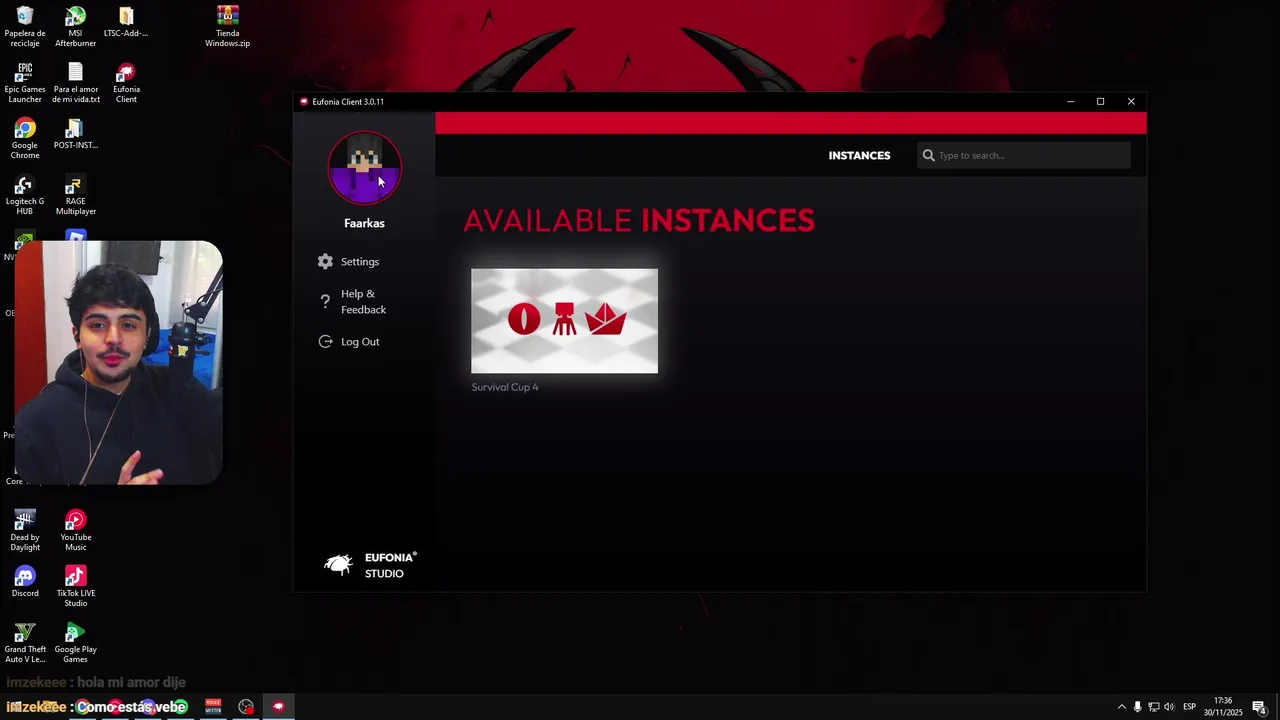
Task: Click the Voicemeeter taskbar icon
Action: (x=213, y=707)
